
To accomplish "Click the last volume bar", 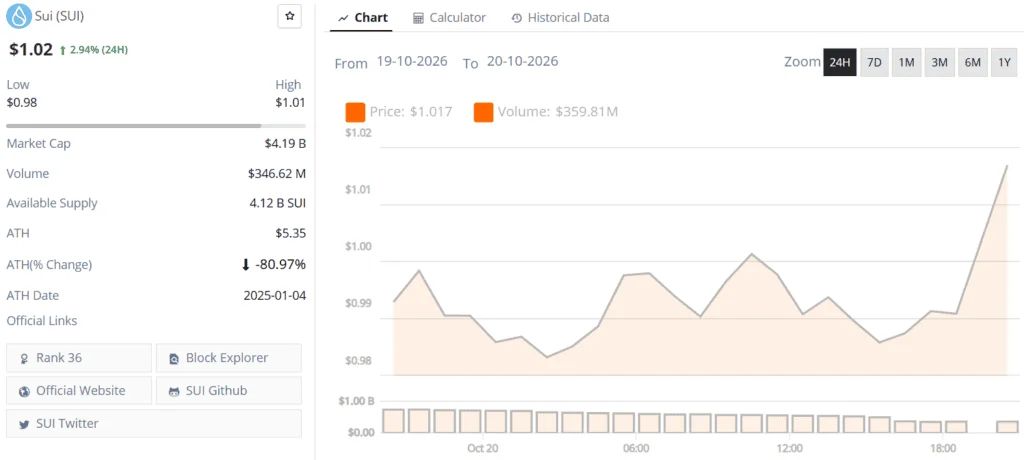I will click(1007, 427).
